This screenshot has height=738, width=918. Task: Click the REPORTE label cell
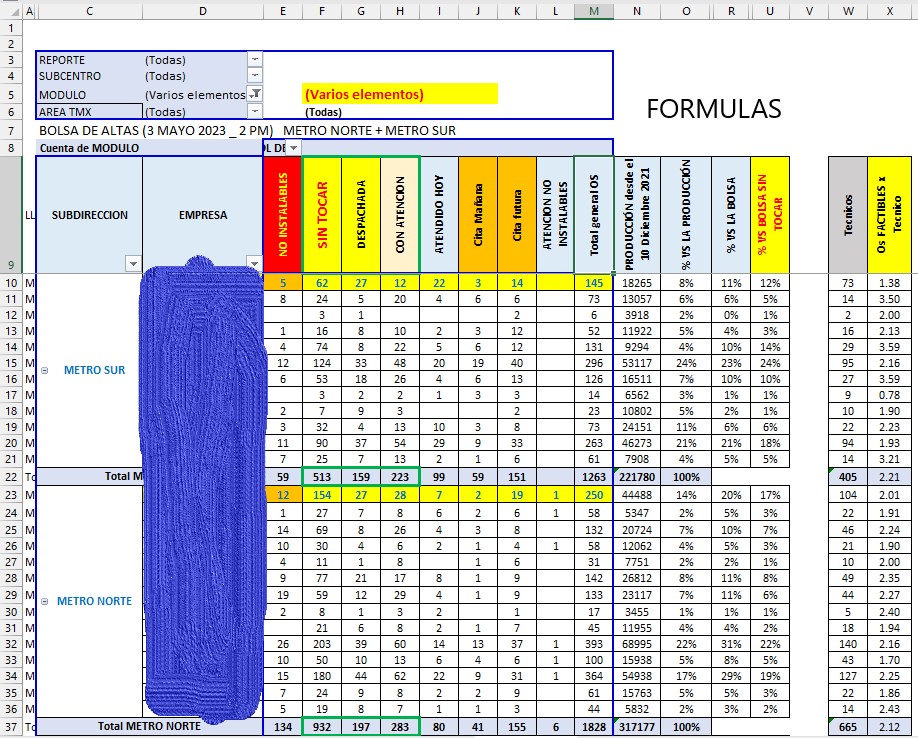tap(89, 60)
